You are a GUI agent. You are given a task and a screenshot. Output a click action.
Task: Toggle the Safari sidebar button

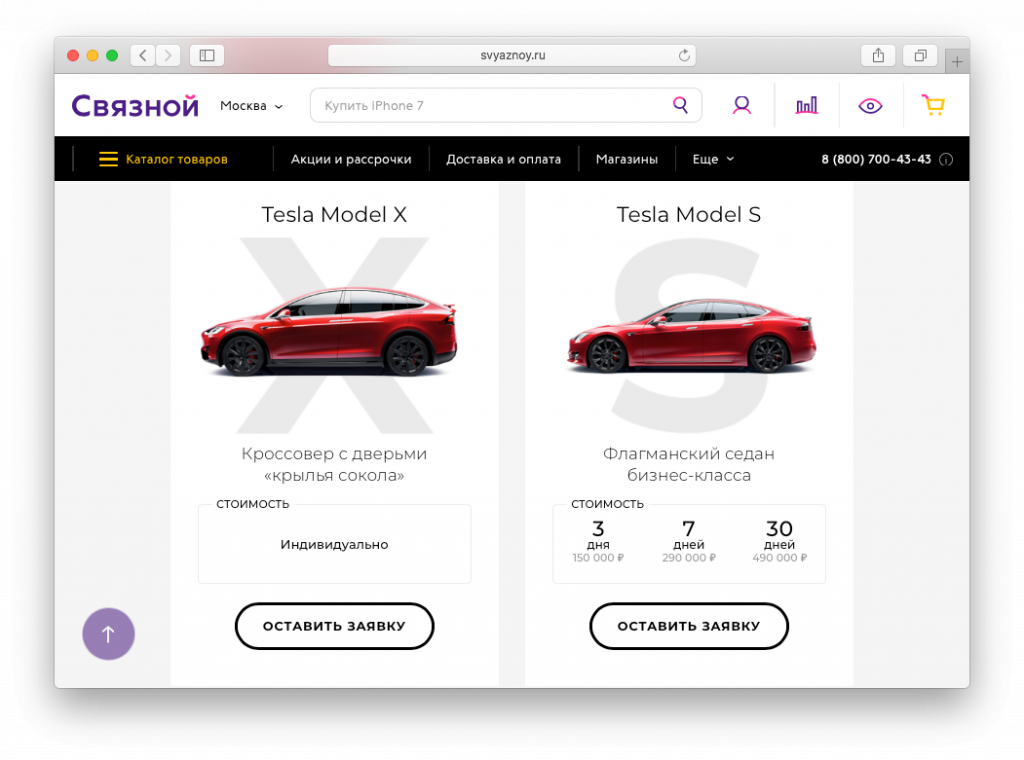[x=207, y=55]
